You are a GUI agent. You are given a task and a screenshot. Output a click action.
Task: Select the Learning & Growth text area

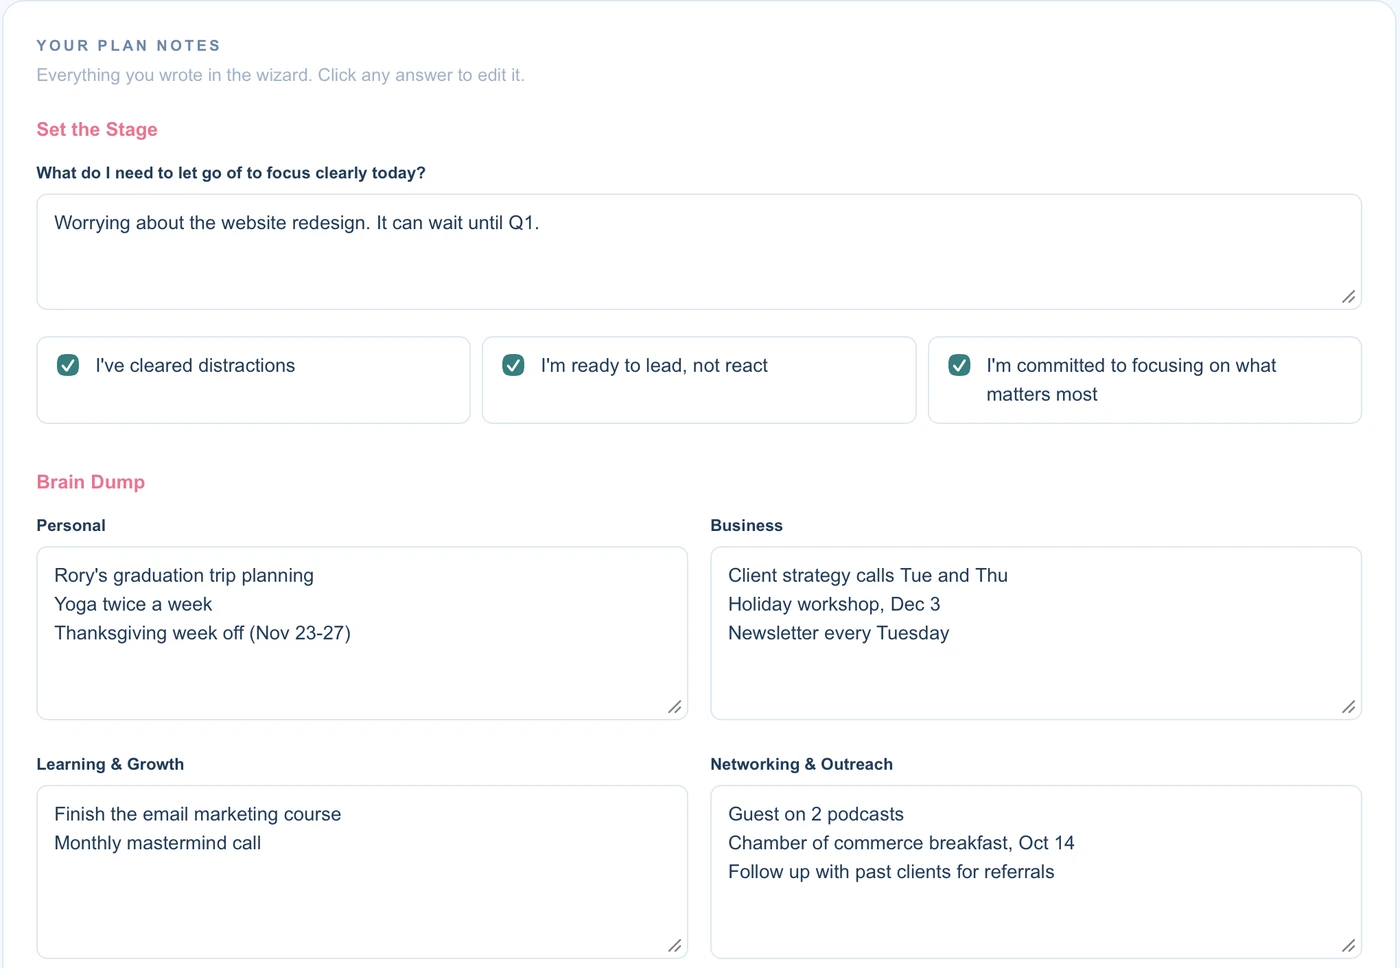pos(362,872)
